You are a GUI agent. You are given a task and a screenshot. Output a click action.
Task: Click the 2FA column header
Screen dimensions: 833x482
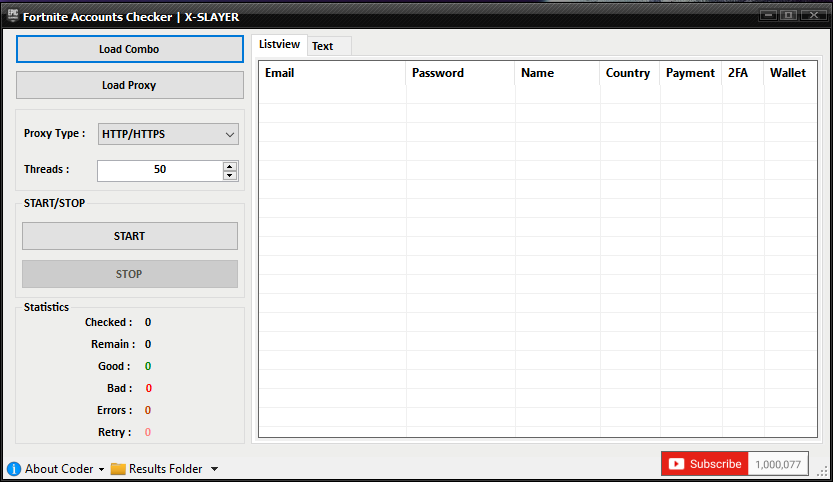(743, 73)
